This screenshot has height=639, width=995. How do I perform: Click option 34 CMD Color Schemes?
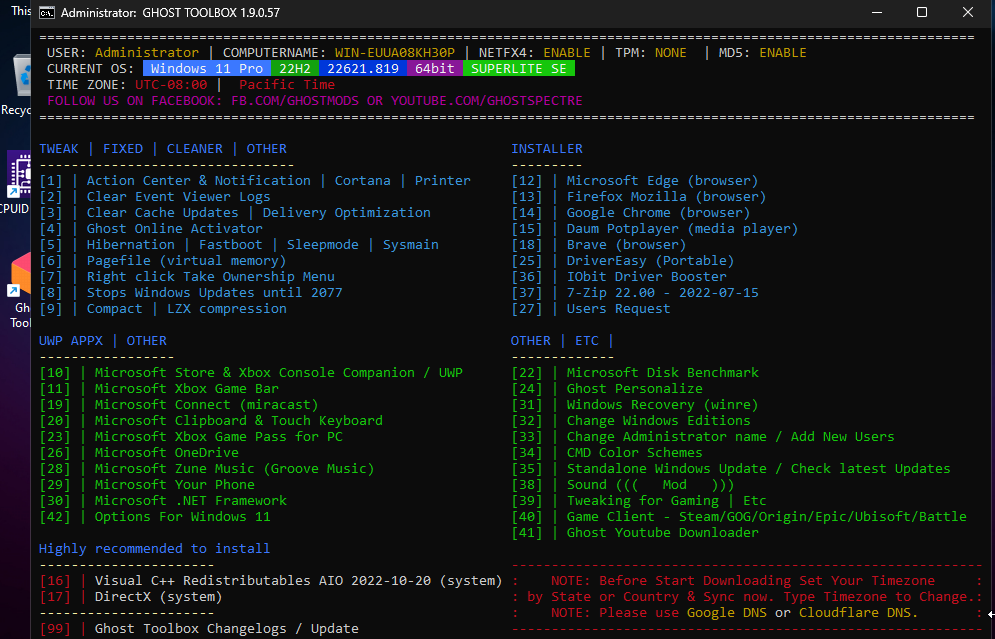pos(607,452)
